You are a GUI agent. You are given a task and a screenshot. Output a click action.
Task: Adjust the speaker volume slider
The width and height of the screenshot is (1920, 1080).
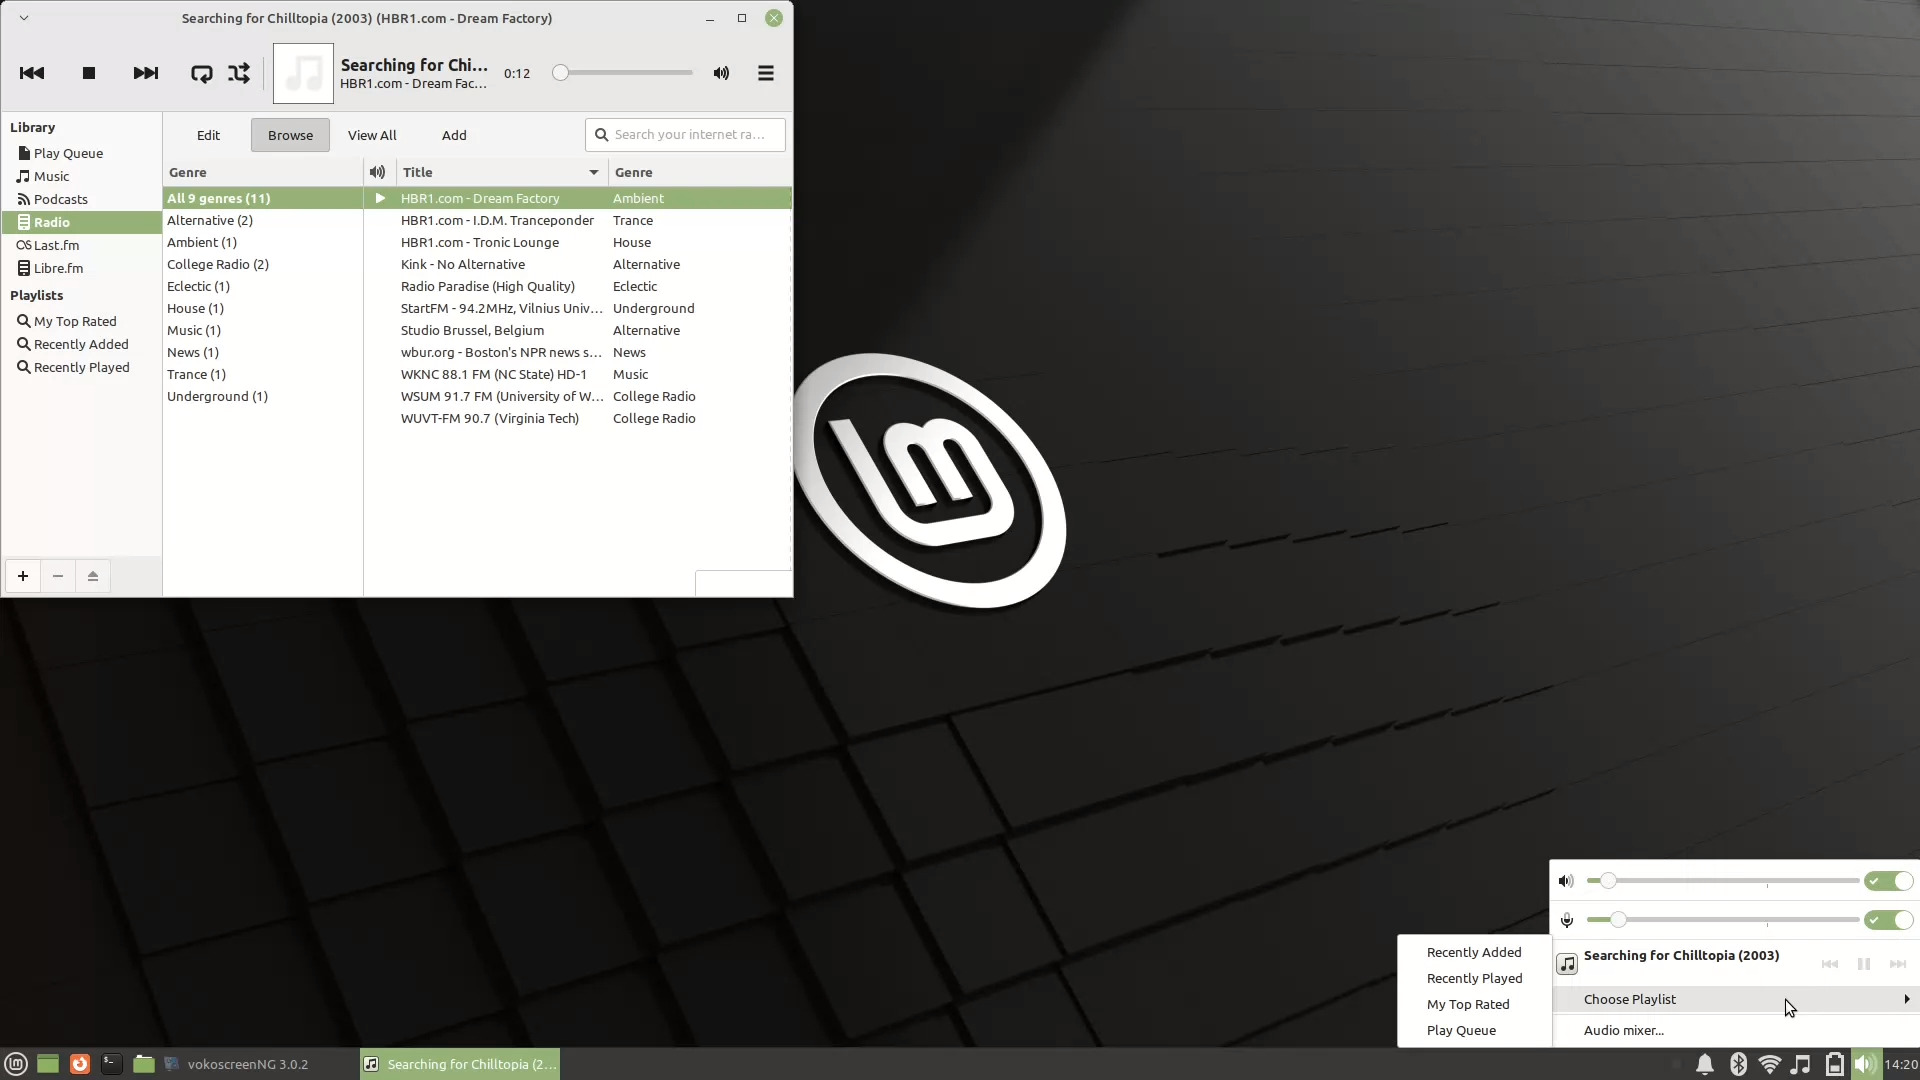point(1720,881)
